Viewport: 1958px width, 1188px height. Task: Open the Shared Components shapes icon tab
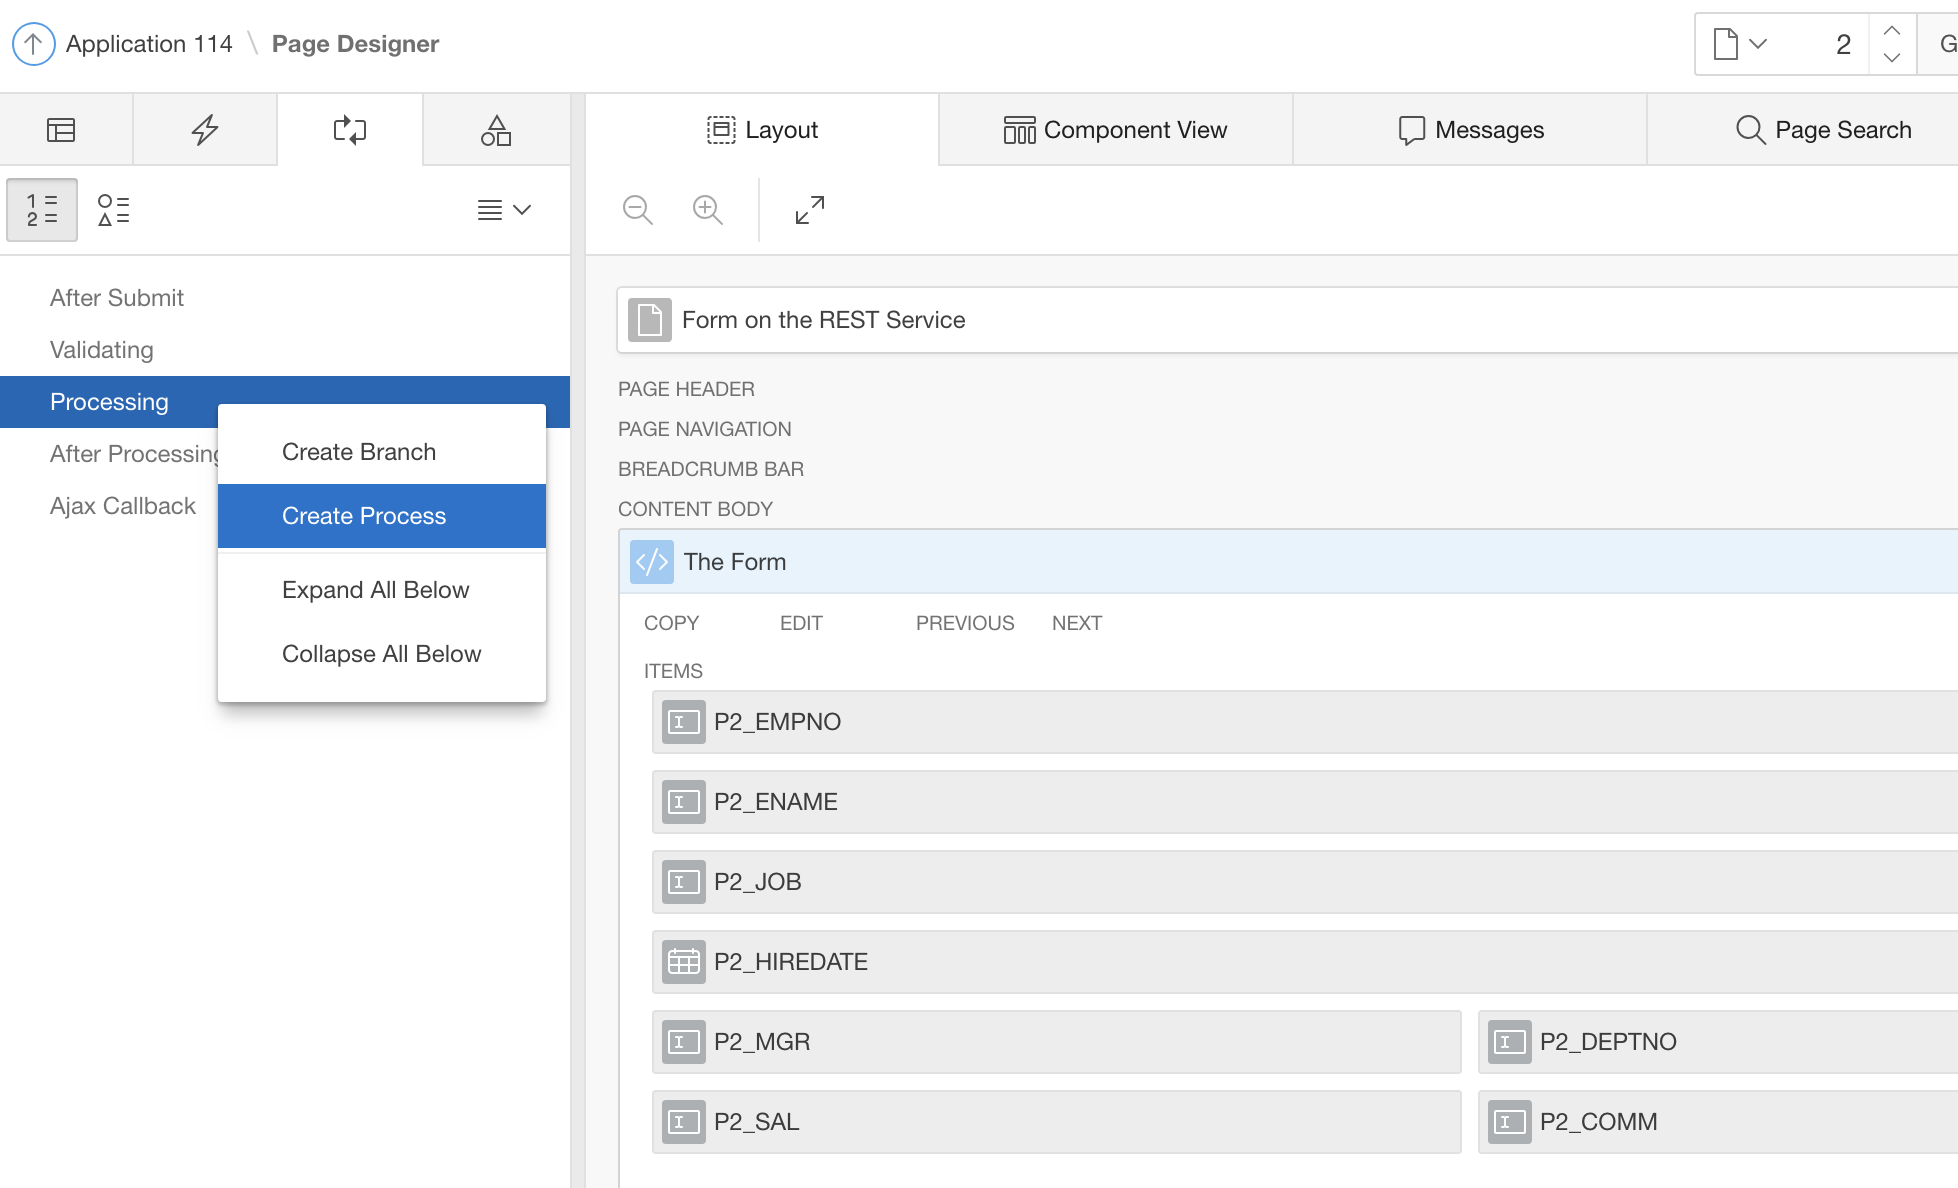pos(496,130)
